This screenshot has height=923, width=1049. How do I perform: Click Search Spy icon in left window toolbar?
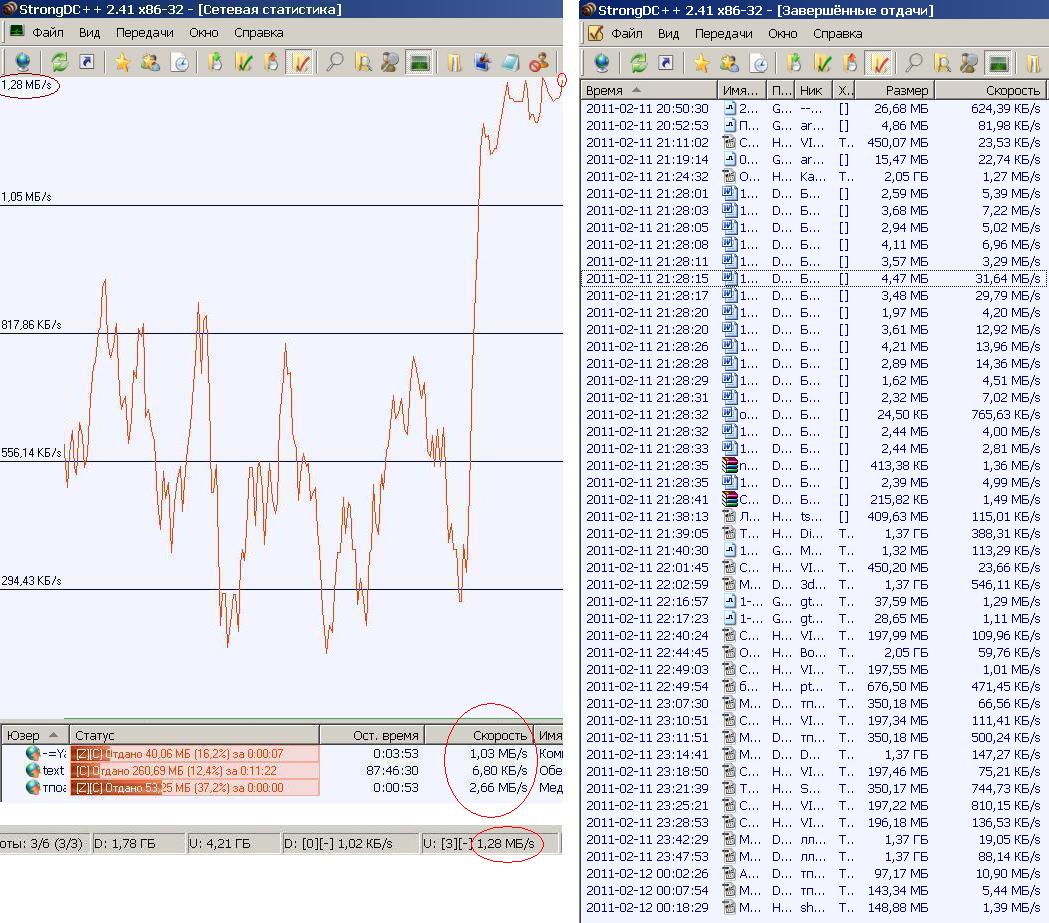(x=390, y=63)
